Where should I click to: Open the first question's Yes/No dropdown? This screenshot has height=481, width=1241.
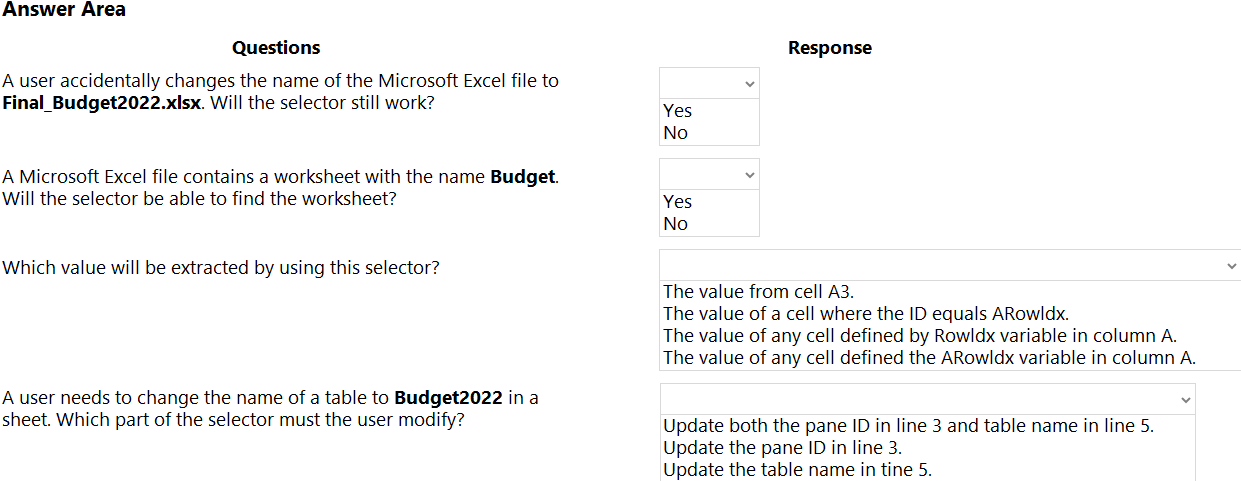[x=709, y=83]
